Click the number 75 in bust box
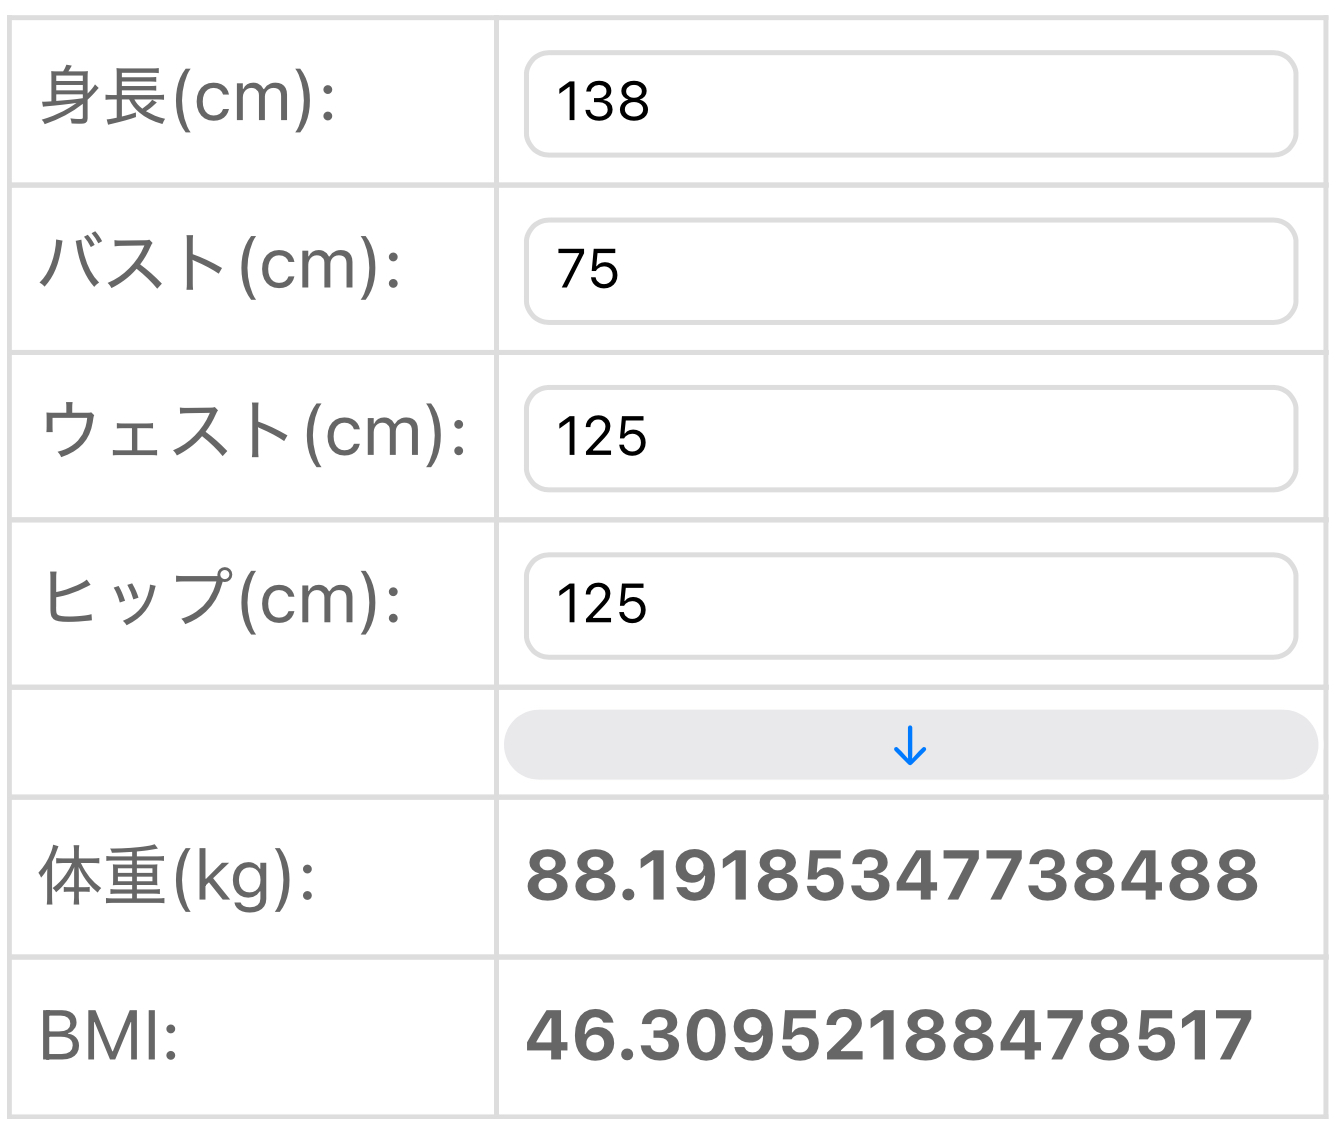1338x1140 pixels. [588, 270]
